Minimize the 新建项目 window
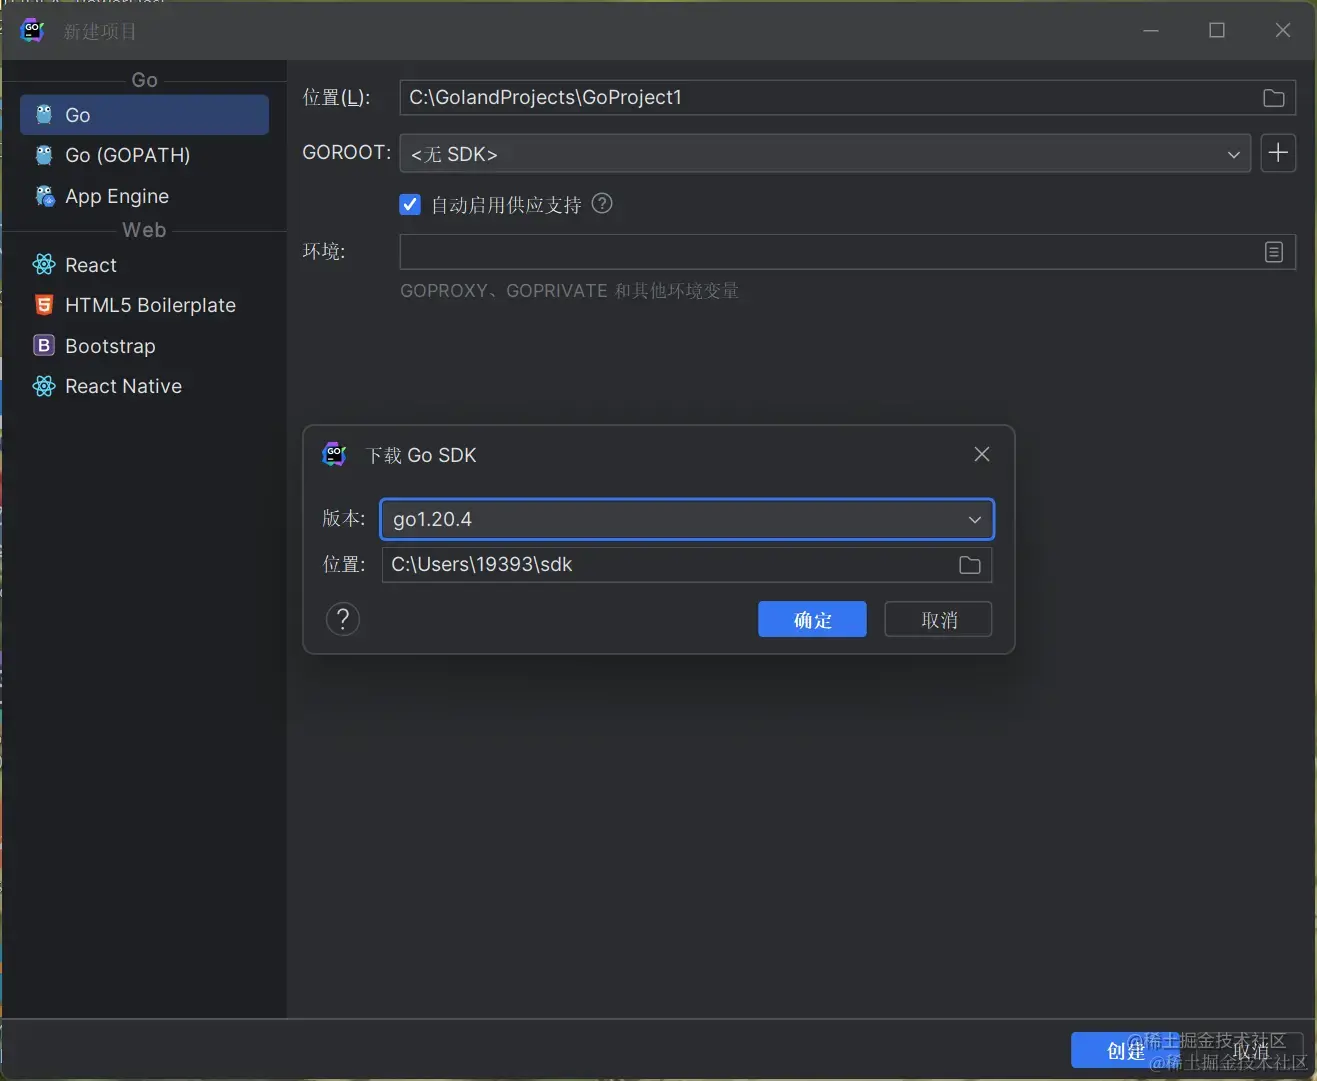Viewport: 1317px width, 1081px height. (x=1151, y=30)
